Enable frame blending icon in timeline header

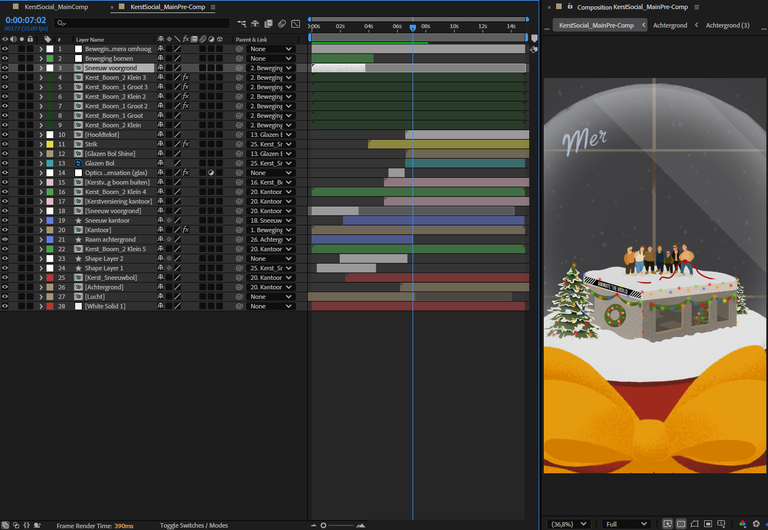tap(268, 23)
